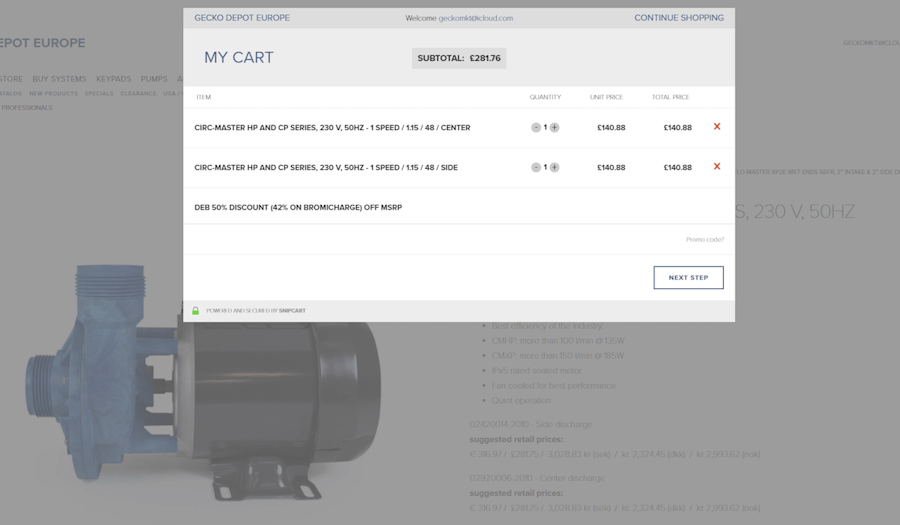This screenshot has width=900, height=525.
Task: Click the green padlock security icon
Action: (x=195, y=310)
